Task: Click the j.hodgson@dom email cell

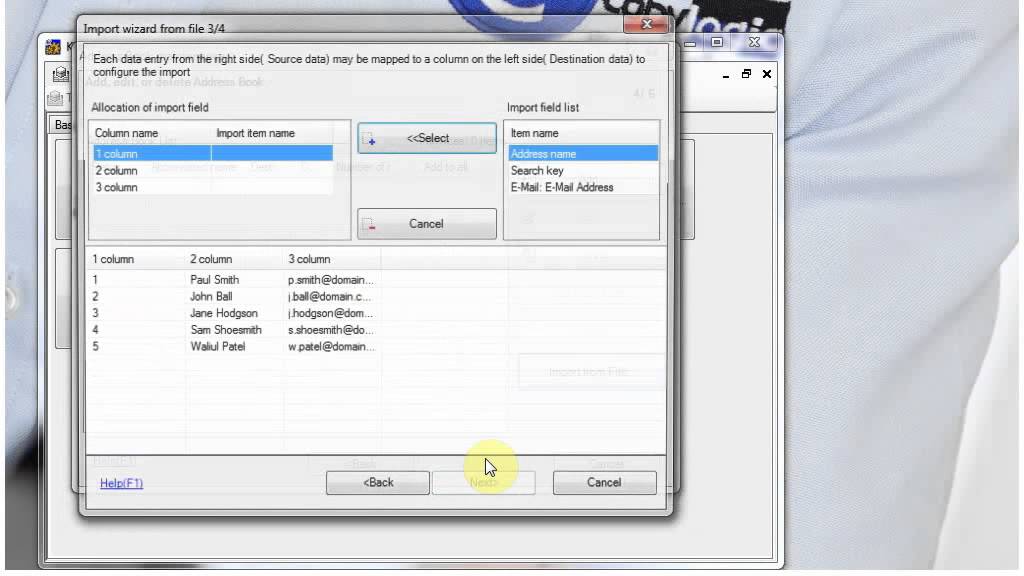Action: 332,313
